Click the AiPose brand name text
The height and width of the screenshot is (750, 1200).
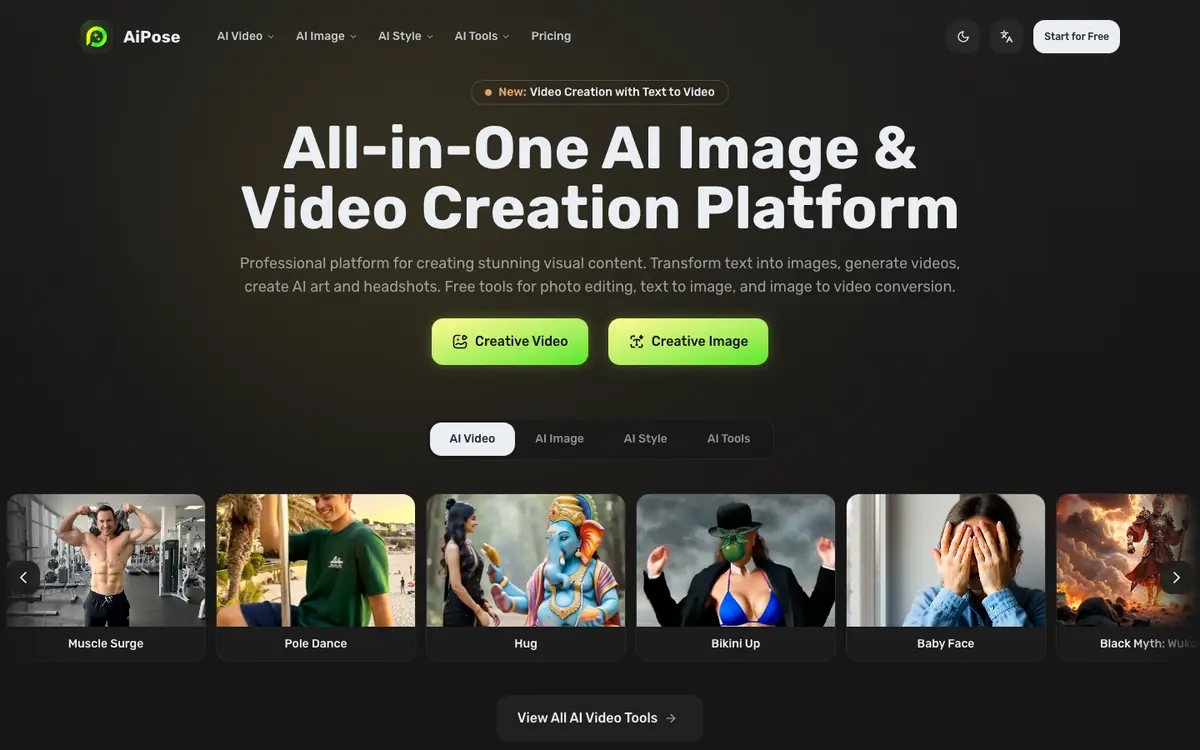[152, 36]
